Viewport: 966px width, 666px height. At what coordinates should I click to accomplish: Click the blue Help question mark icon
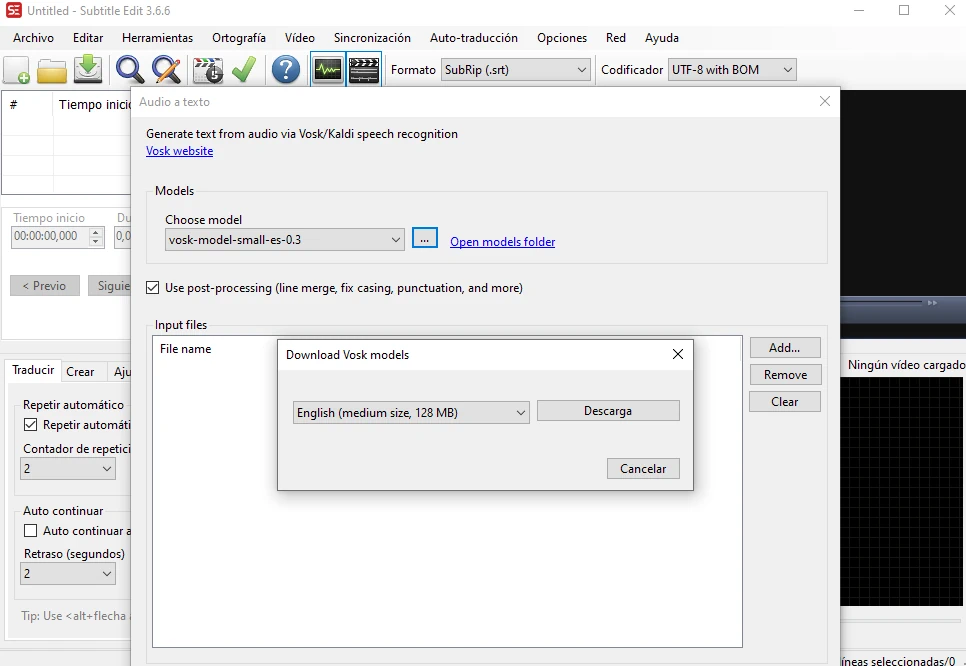[x=286, y=70]
